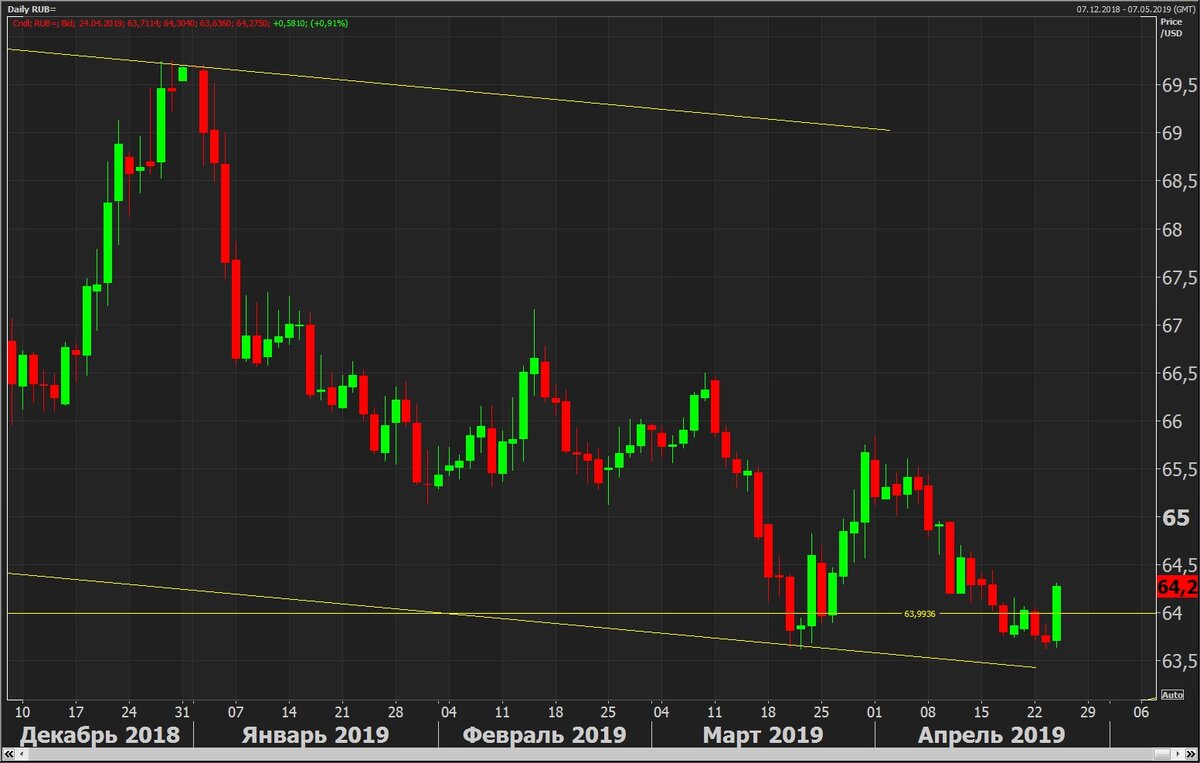Screen dimensions: 1200x763
Task: Select the Январь 2019 month label
Action: 315,735
